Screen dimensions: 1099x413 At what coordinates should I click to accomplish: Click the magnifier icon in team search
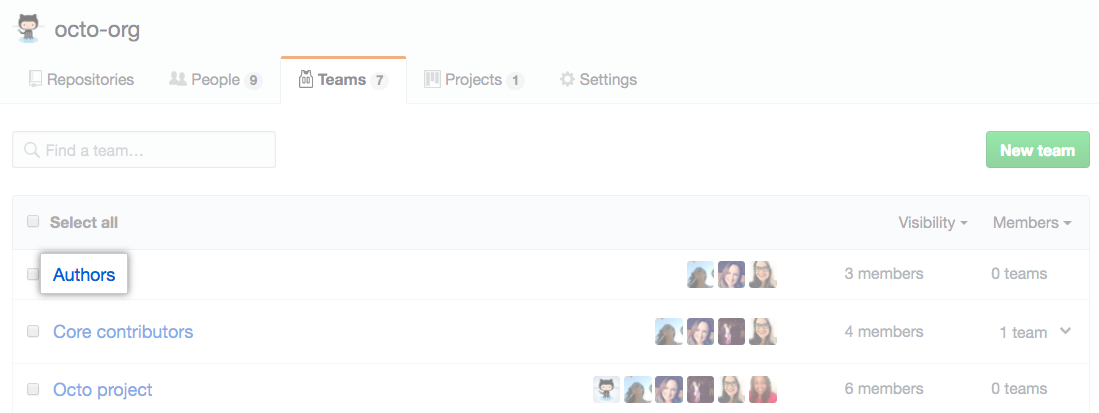click(32, 150)
